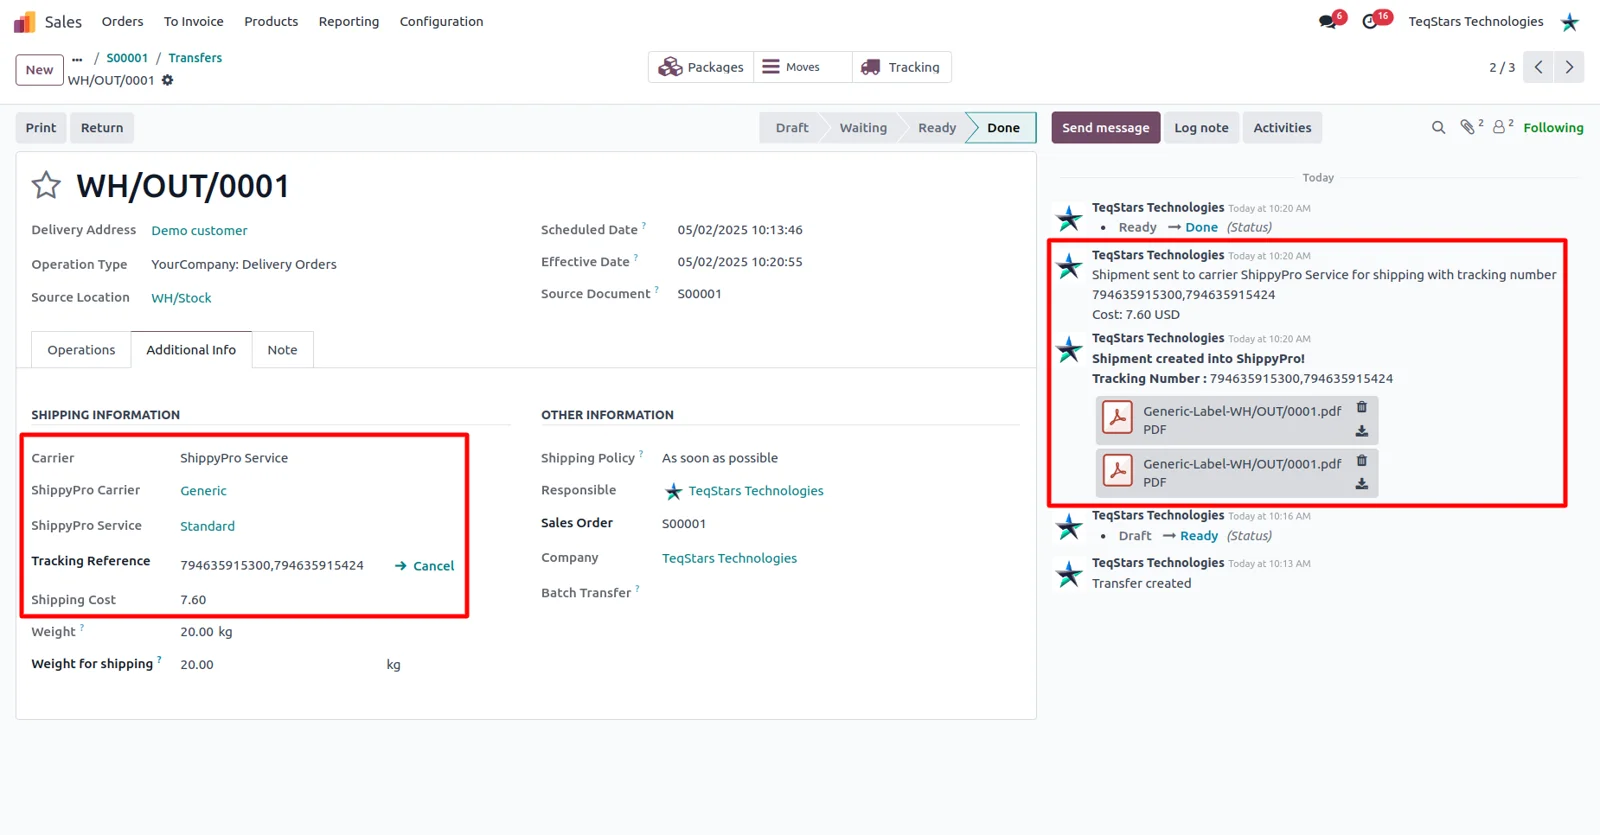The image size is (1600, 835).
Task: Open S00001 breadcrumb link
Action: 127,58
